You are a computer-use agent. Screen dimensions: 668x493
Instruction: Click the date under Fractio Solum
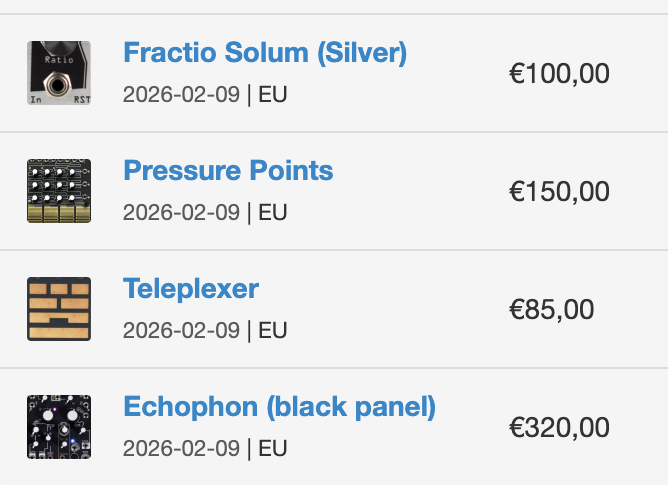click(x=181, y=95)
